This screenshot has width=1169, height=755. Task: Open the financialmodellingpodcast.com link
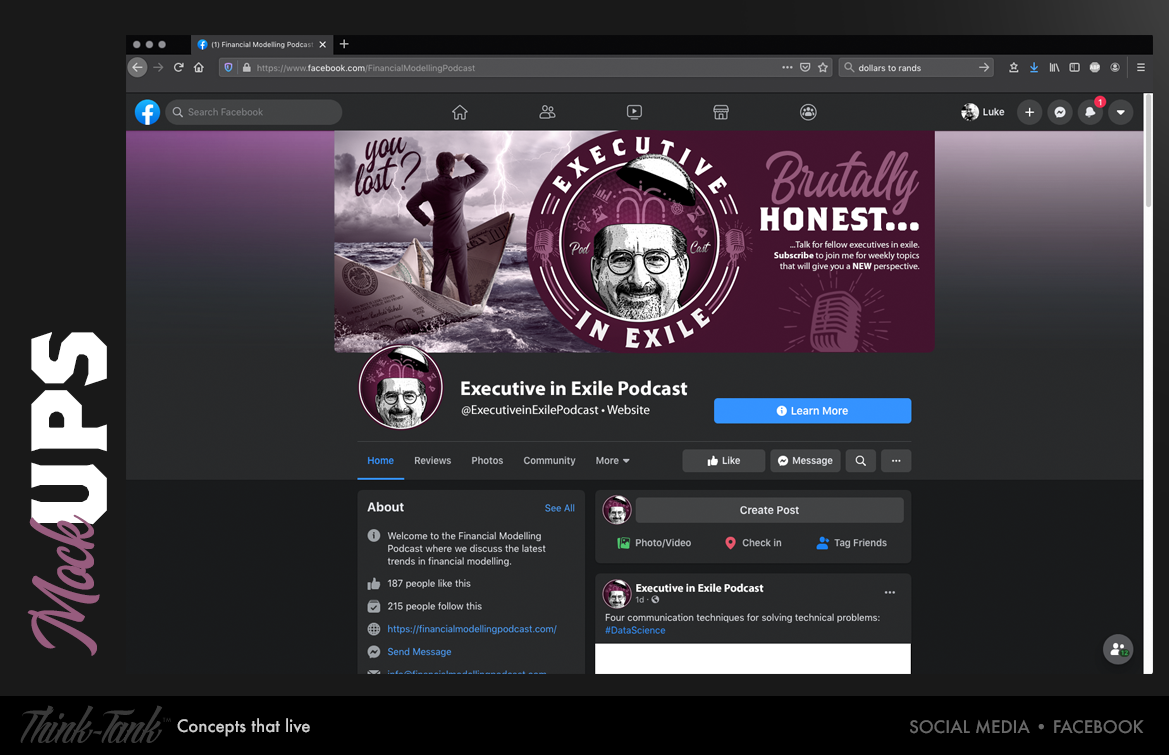pos(472,629)
